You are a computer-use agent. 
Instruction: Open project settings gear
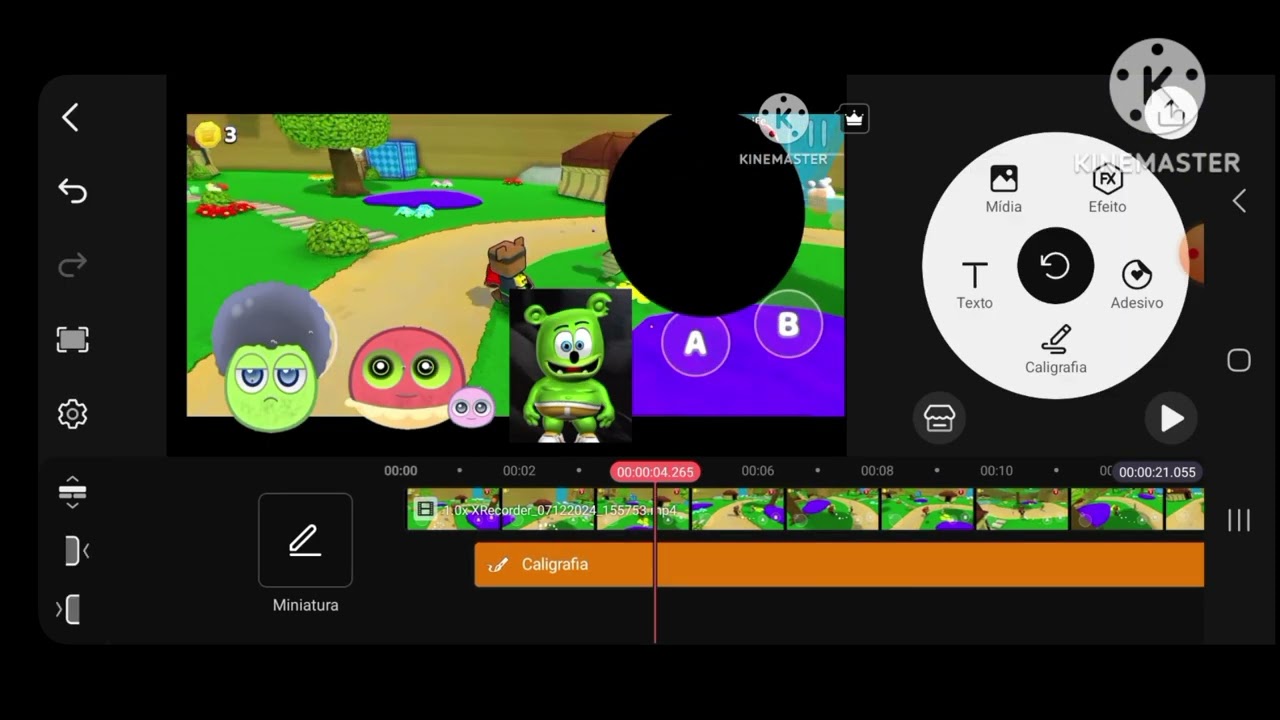(x=72, y=414)
